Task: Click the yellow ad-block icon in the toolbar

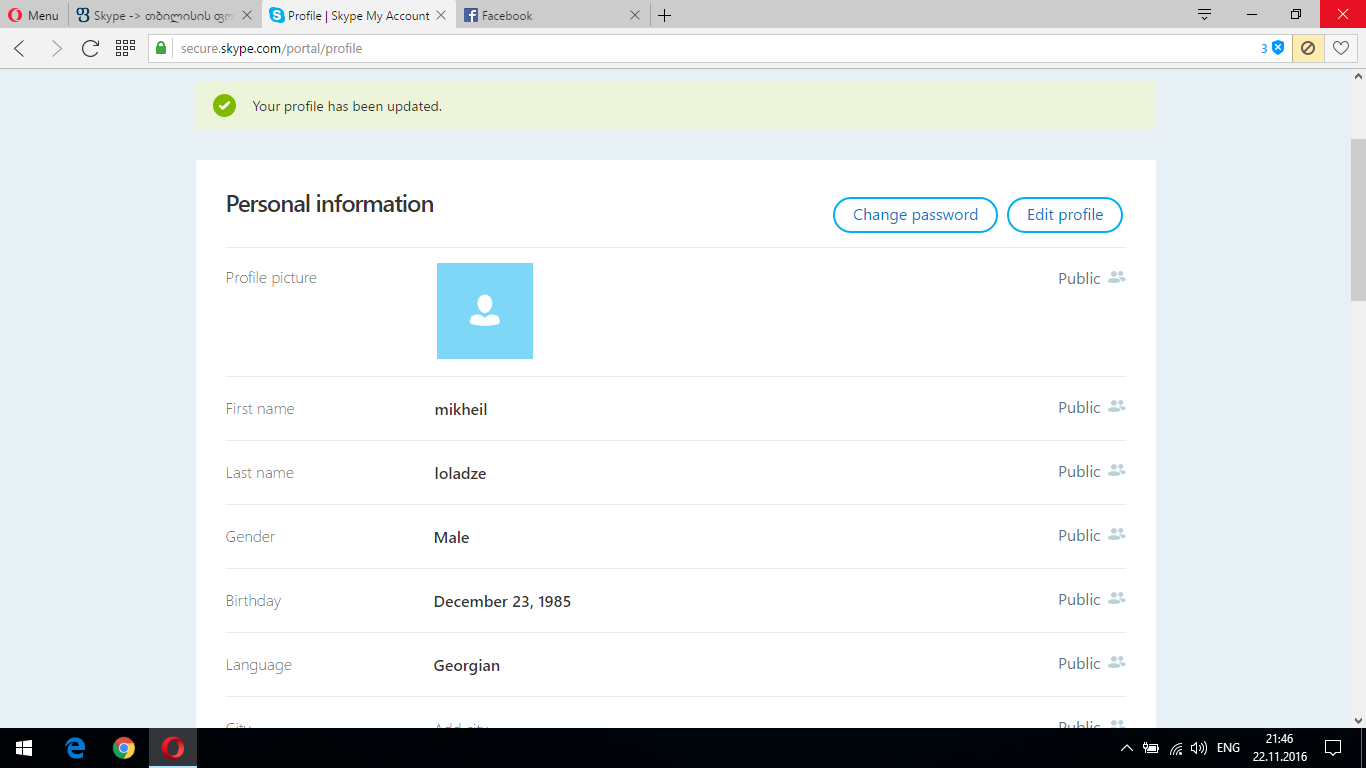Action: [x=1307, y=48]
